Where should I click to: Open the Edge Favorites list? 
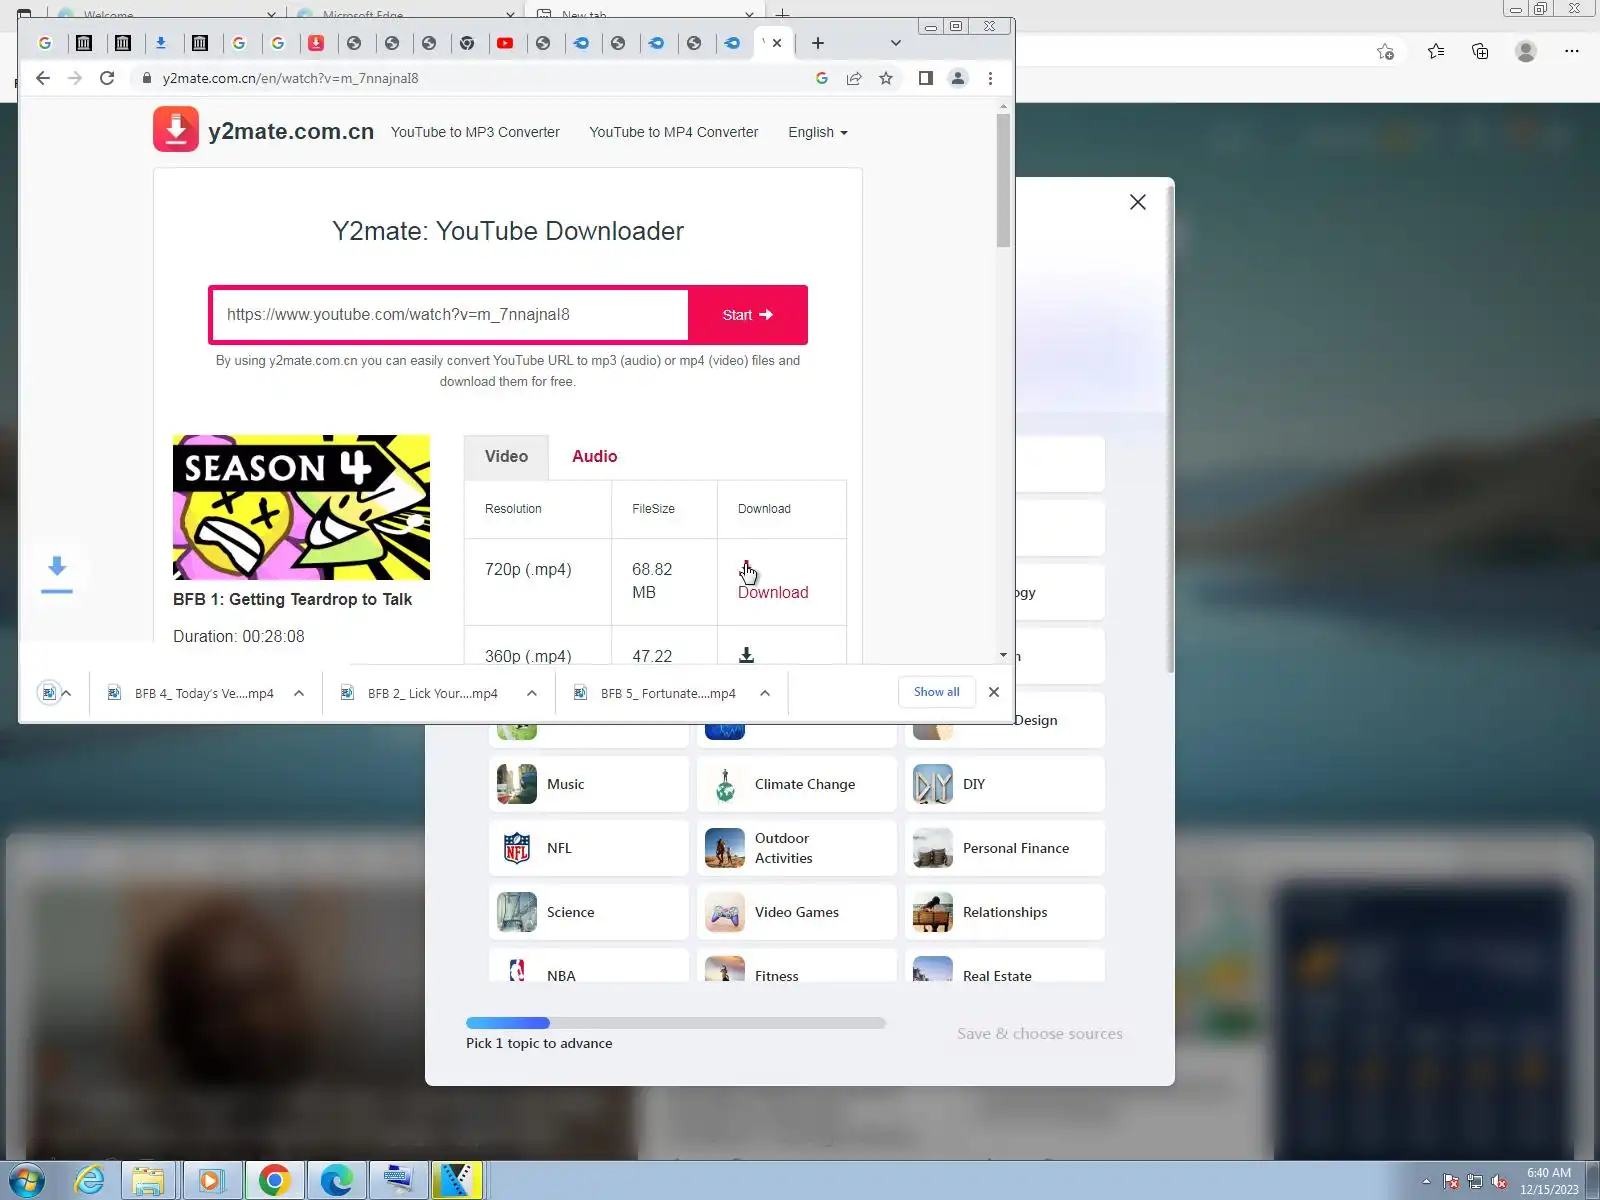1436,51
